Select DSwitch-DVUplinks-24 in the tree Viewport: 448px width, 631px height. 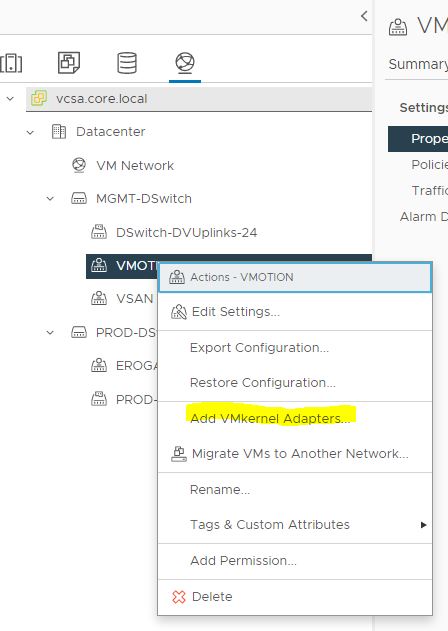186,233
